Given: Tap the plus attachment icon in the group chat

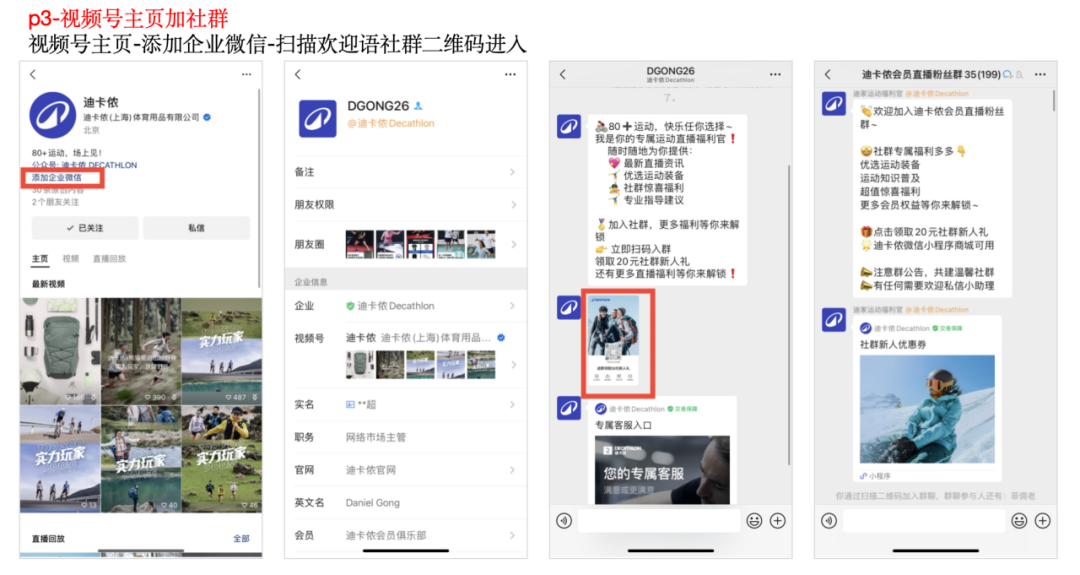Looking at the screenshot, I should click(1043, 521).
